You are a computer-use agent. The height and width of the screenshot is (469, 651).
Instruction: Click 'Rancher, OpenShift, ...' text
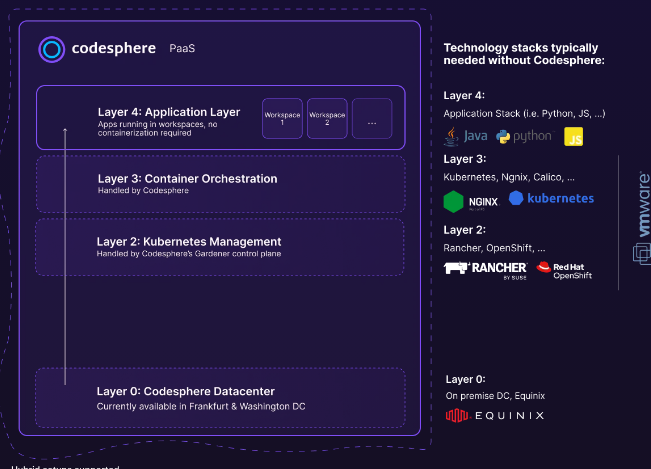click(494, 248)
